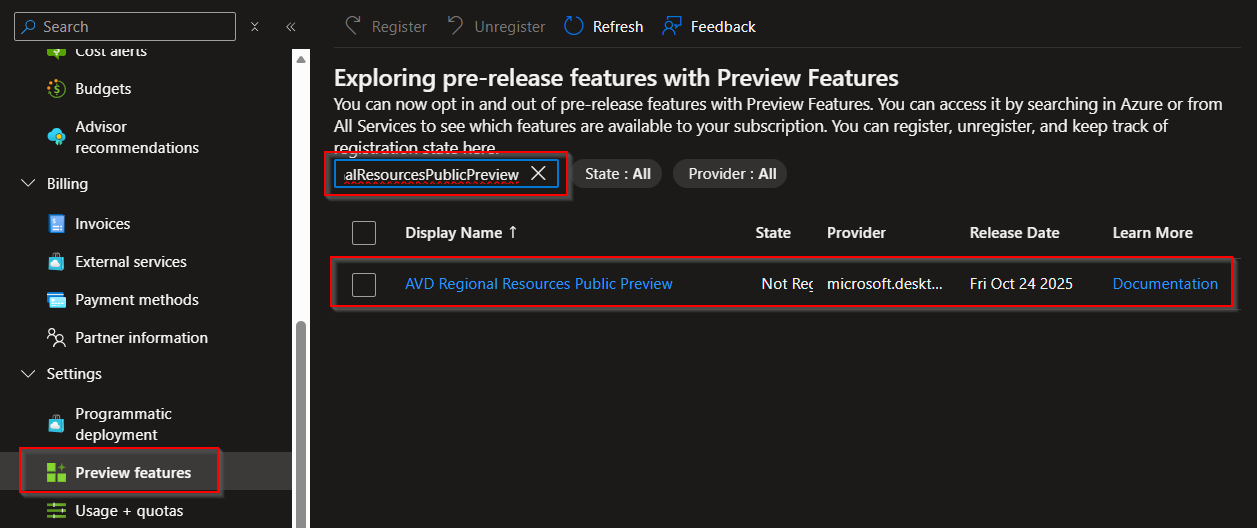
Task: Select Preview features menu item
Action: [x=133, y=473]
